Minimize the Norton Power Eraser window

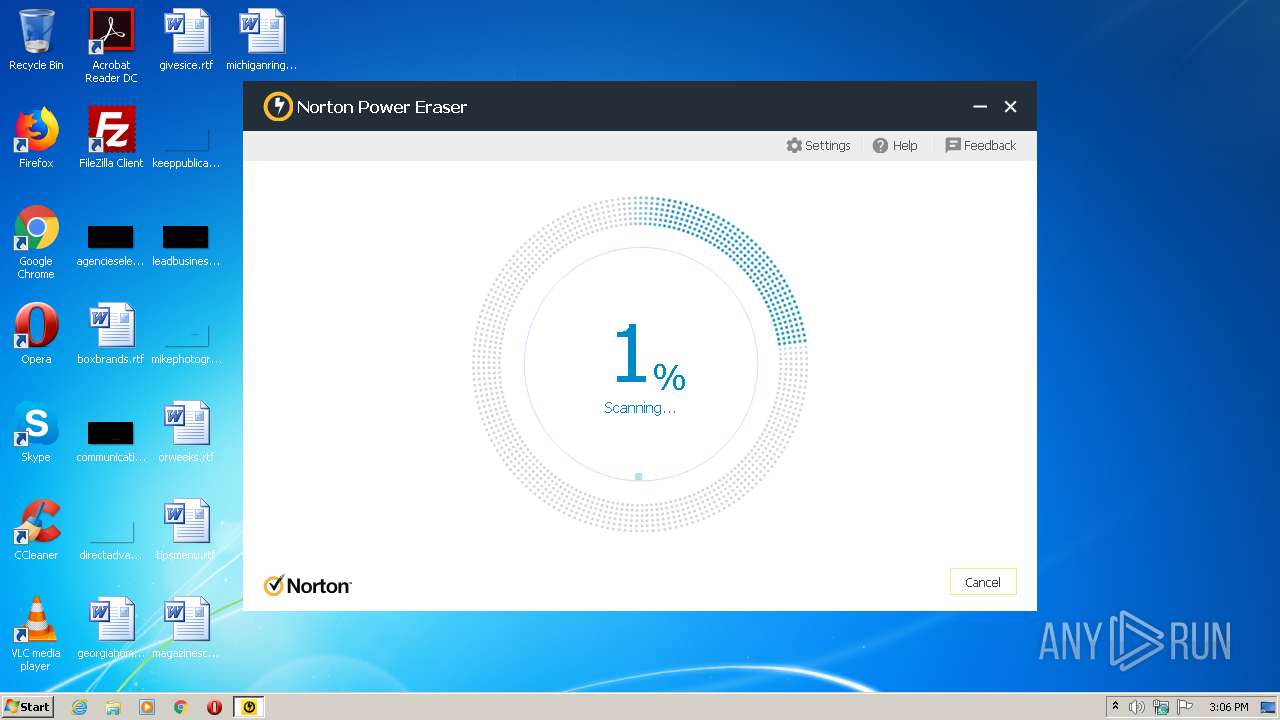[x=980, y=107]
